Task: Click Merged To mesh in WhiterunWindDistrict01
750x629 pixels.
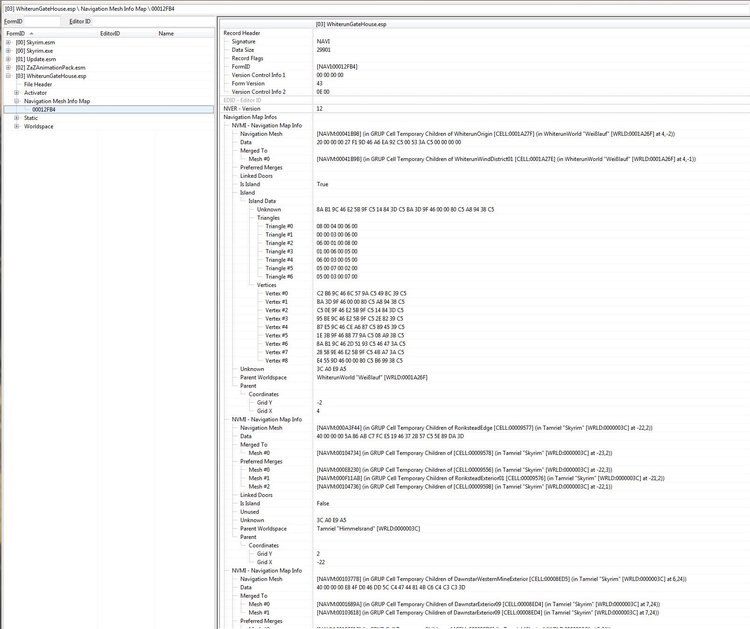Action: tap(506, 159)
